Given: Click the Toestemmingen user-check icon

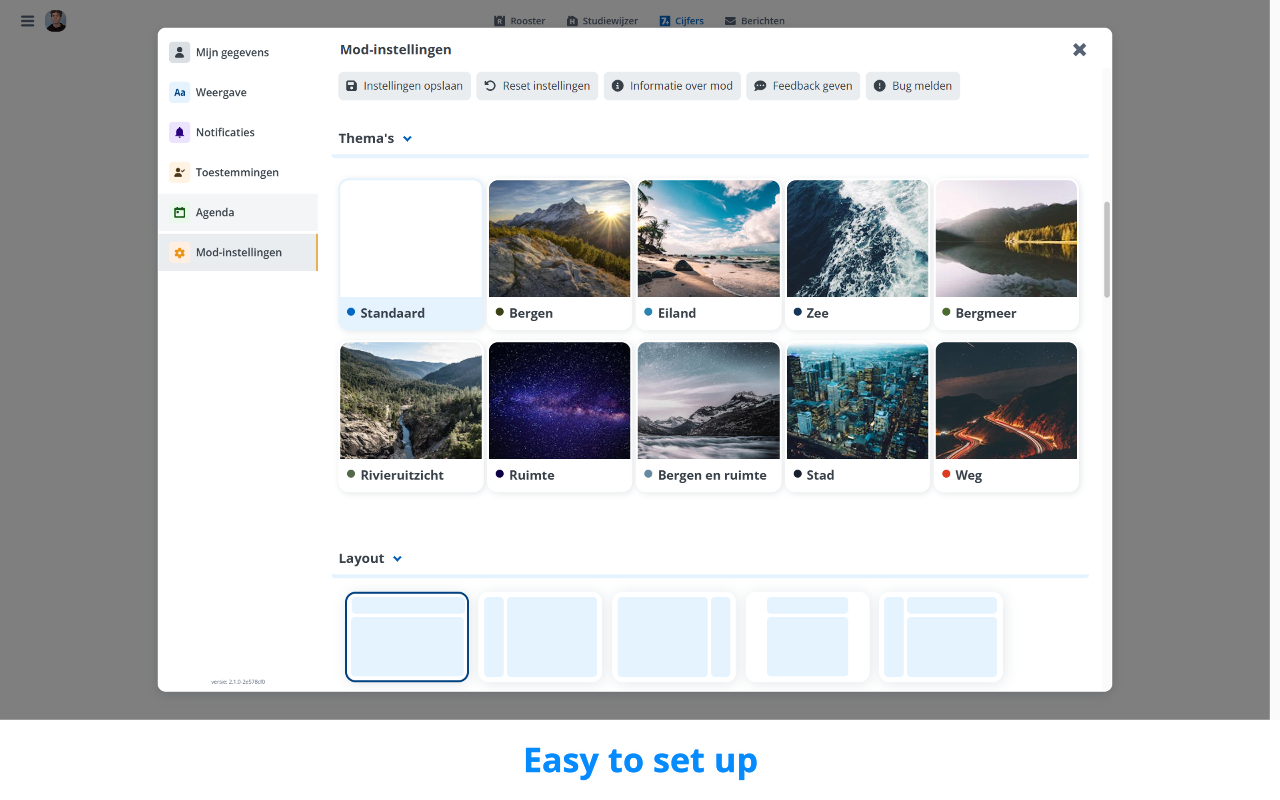Looking at the screenshot, I should tap(179, 172).
